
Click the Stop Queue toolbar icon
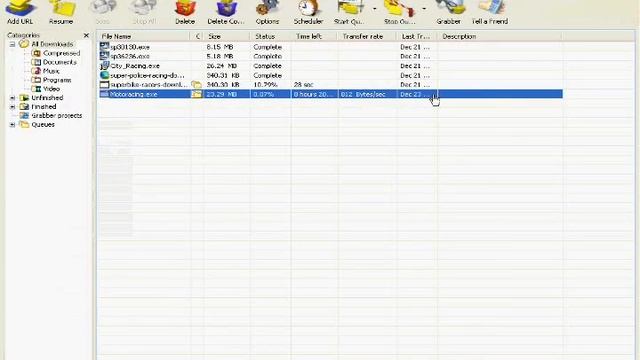399,12
